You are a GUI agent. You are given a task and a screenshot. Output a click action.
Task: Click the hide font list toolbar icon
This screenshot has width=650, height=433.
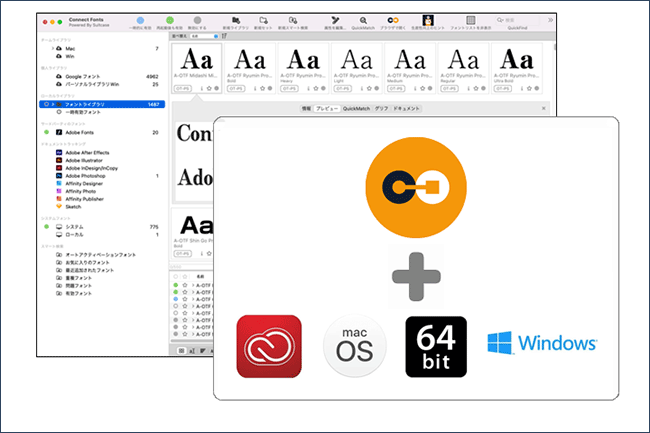(x=471, y=20)
